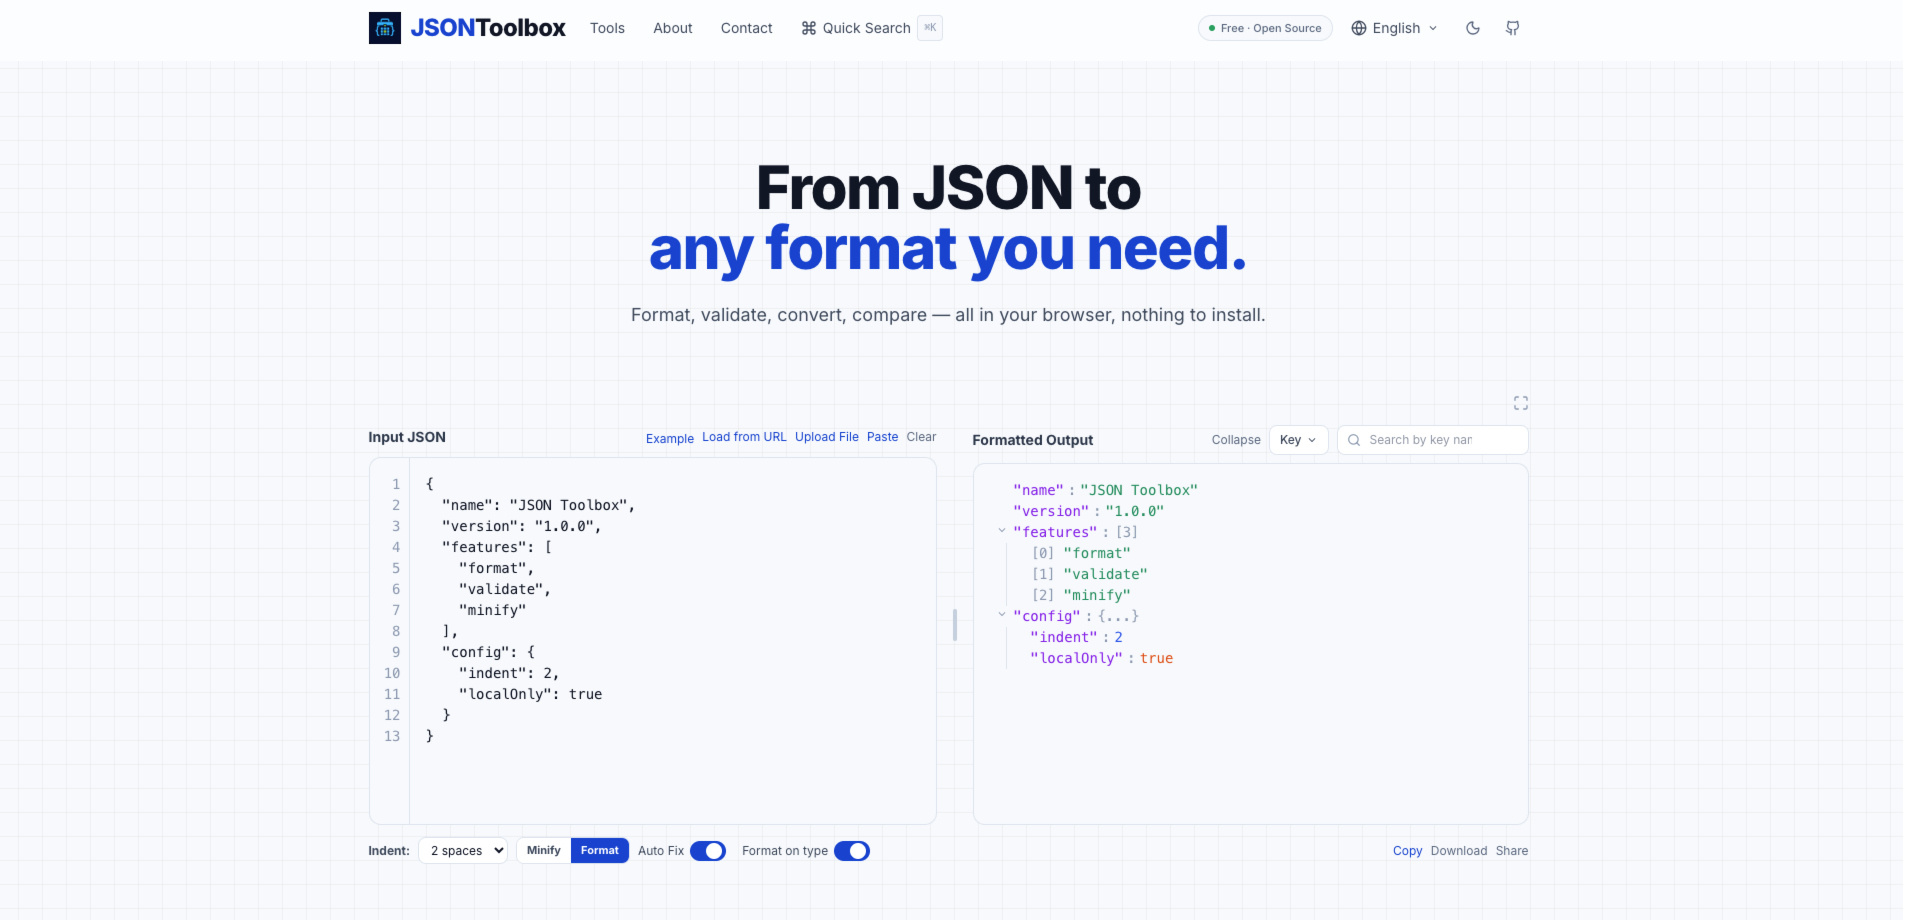Click the magnifier icon in search field
This screenshot has height=920, width=1905.
(x=1354, y=440)
